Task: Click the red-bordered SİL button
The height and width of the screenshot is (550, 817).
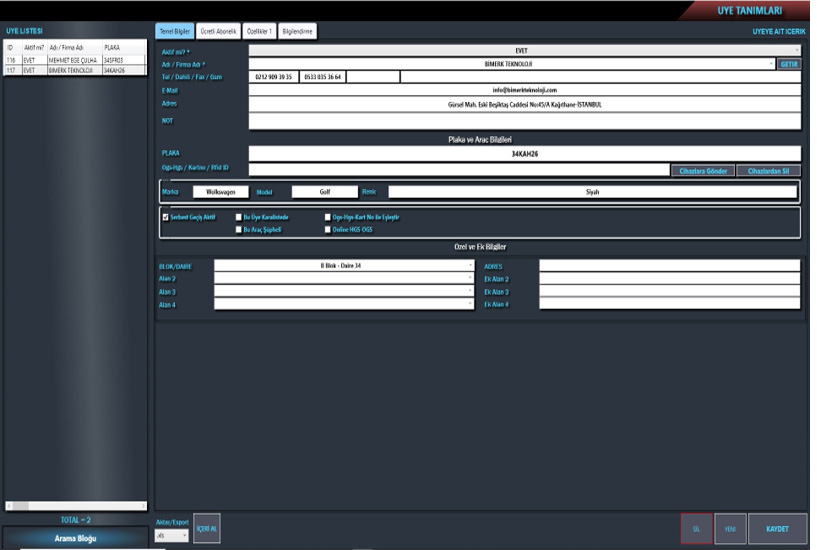Action: (x=696, y=528)
